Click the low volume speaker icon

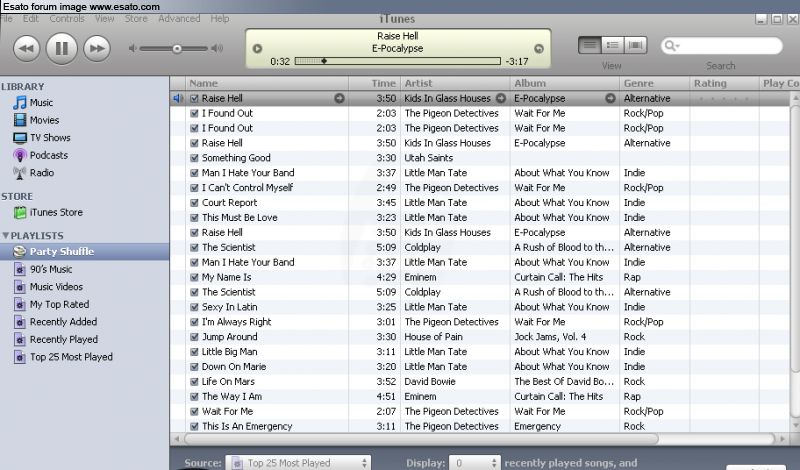133,48
